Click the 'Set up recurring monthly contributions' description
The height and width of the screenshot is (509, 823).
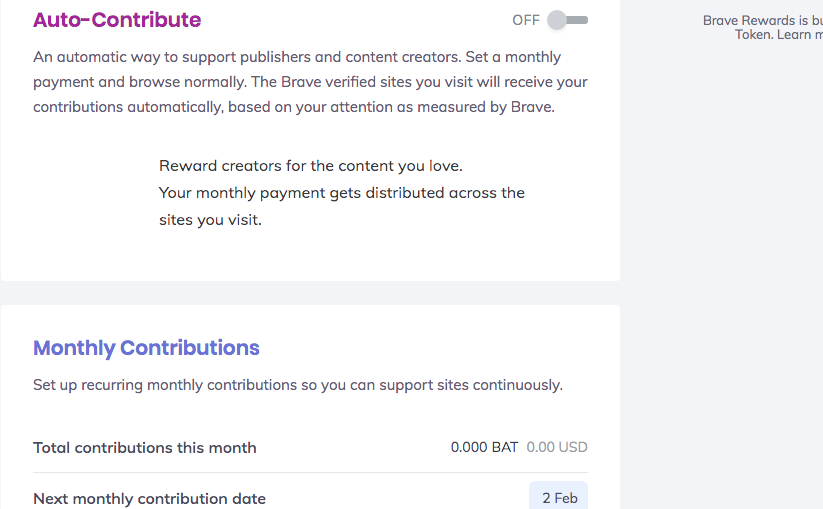click(297, 385)
